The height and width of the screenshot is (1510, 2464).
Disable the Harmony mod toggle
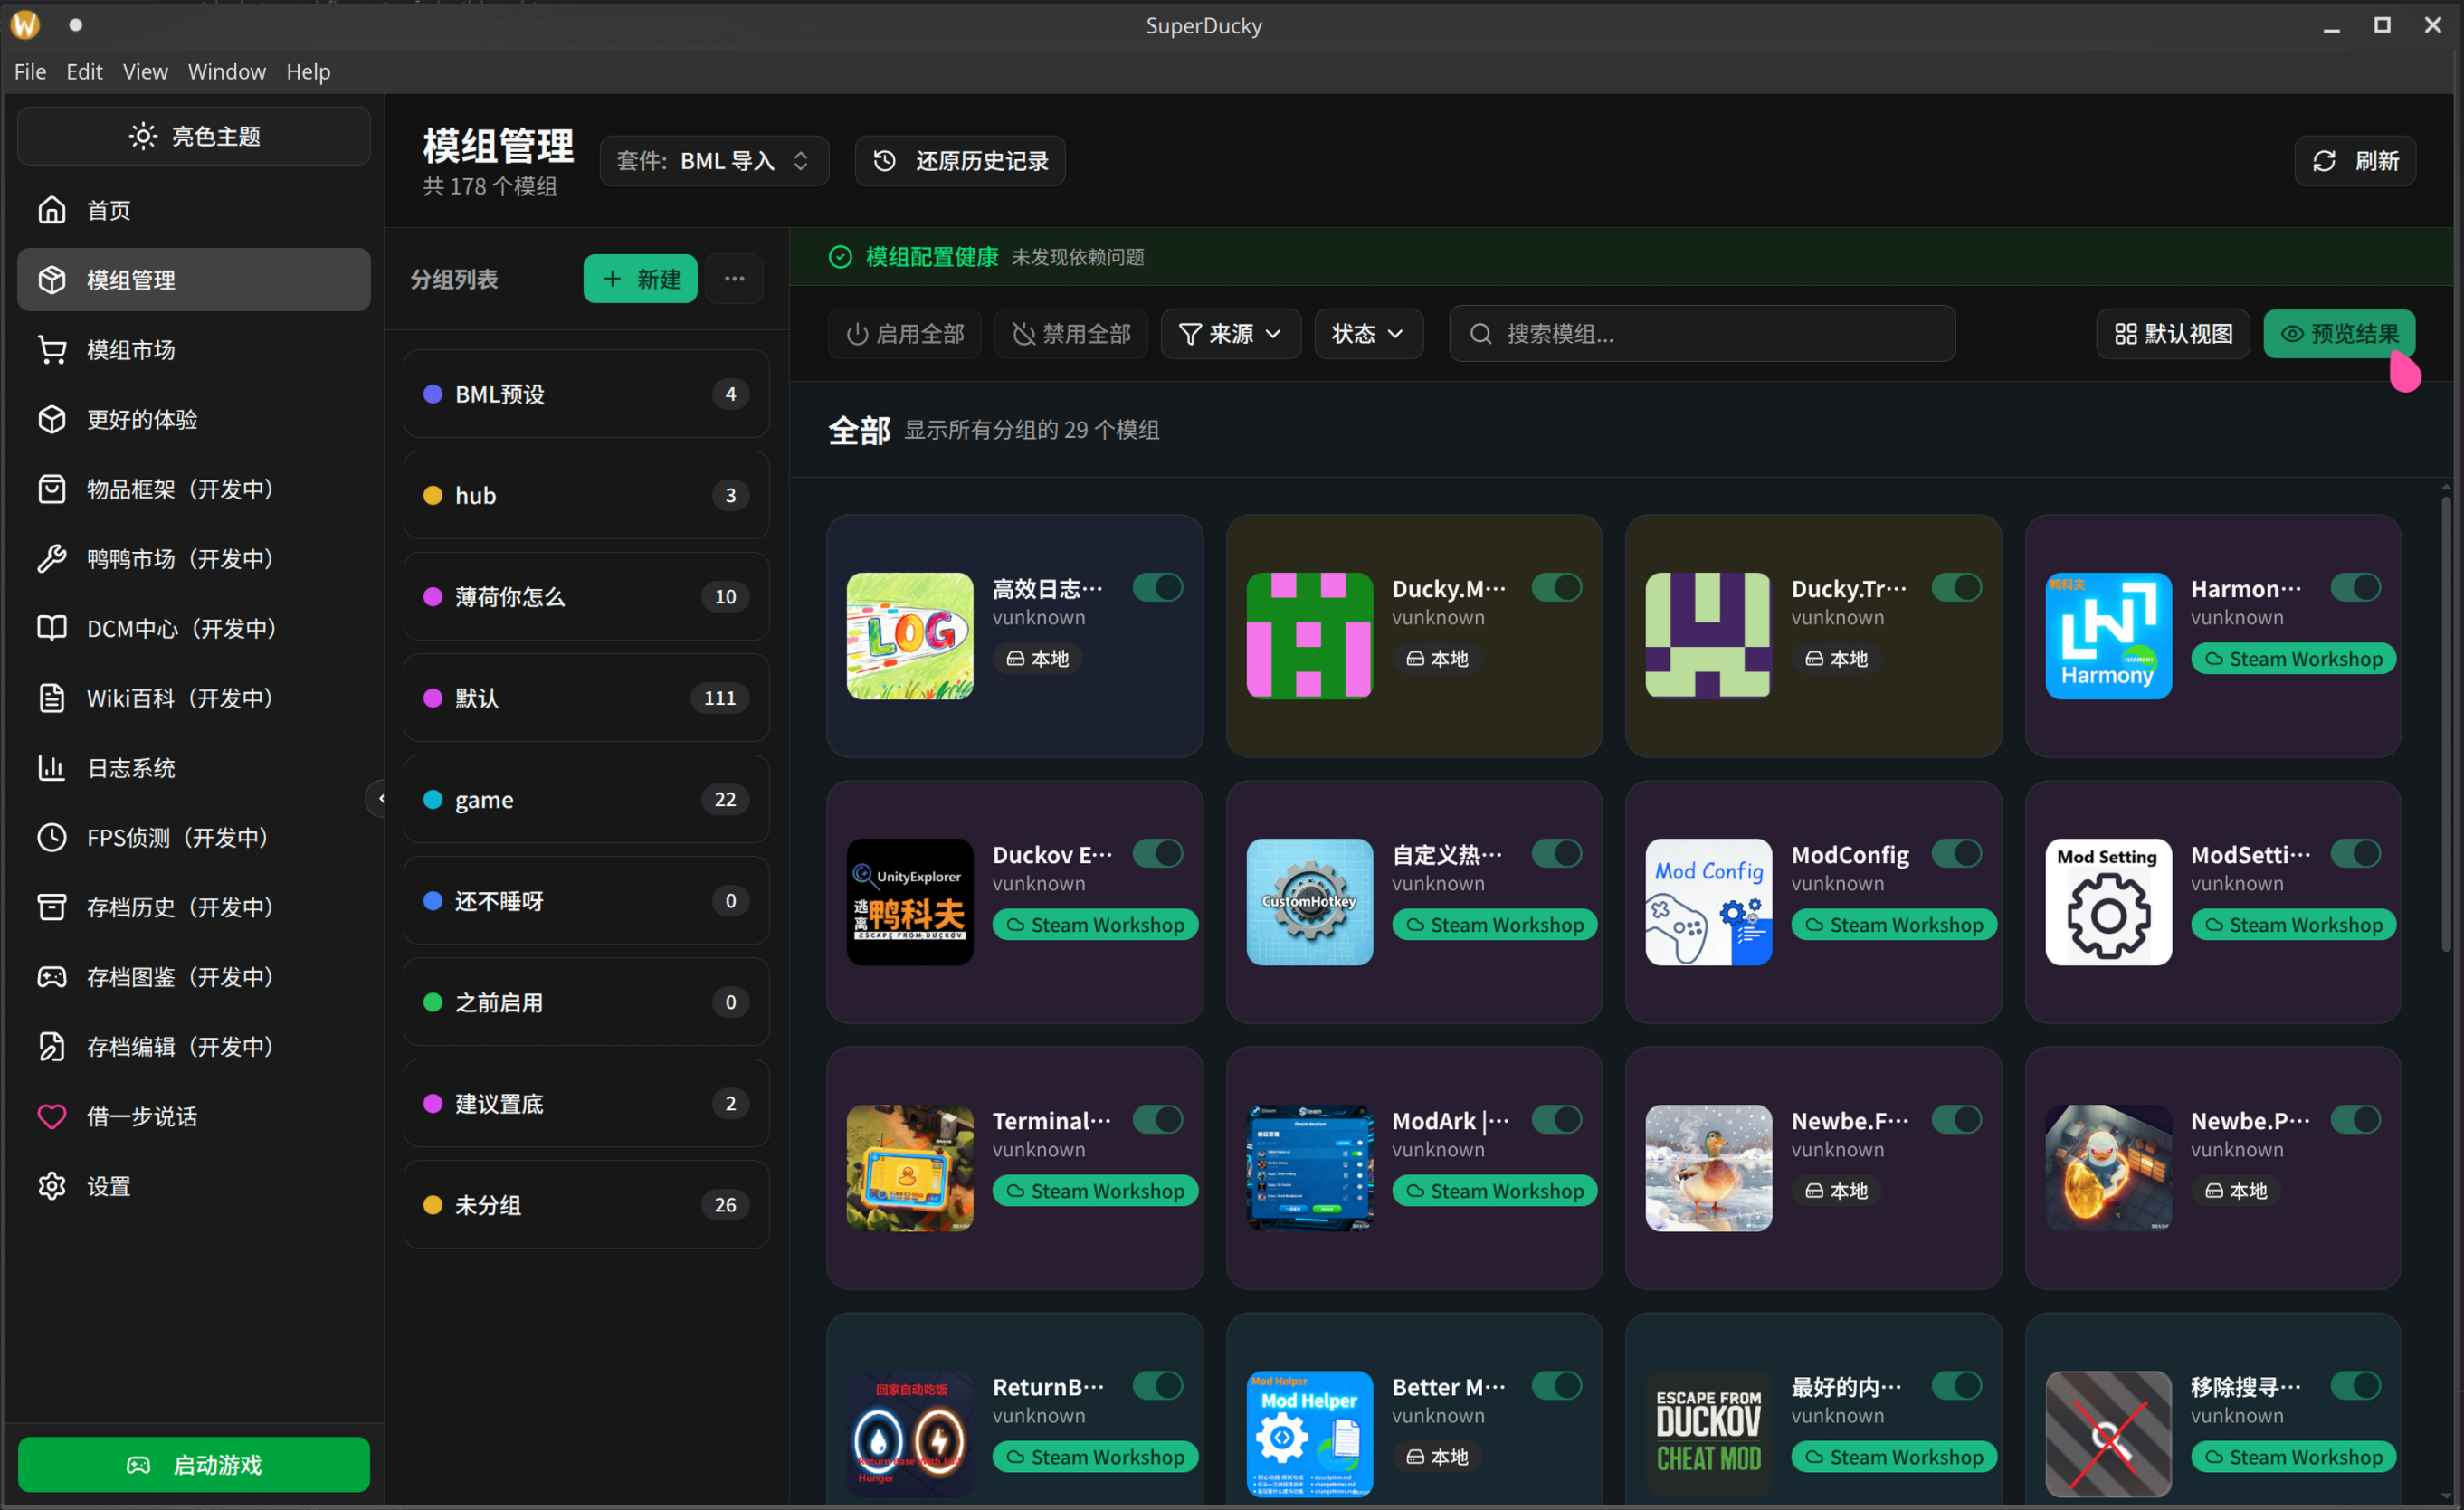(2356, 588)
